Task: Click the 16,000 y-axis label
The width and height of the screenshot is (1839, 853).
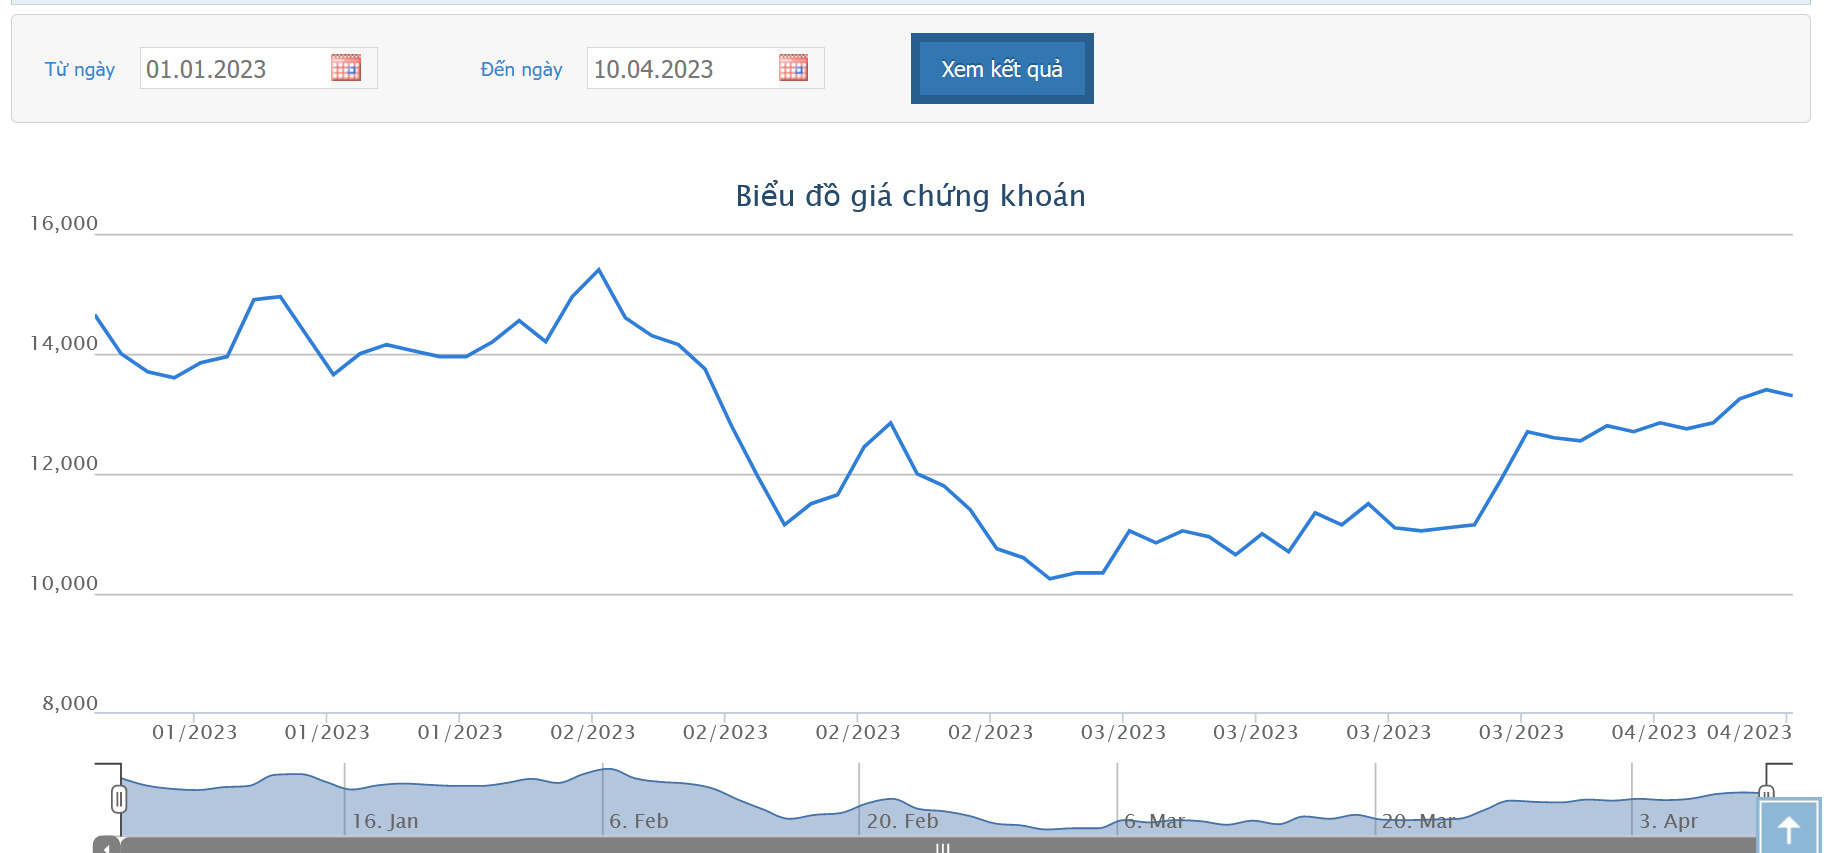Action: [x=64, y=223]
